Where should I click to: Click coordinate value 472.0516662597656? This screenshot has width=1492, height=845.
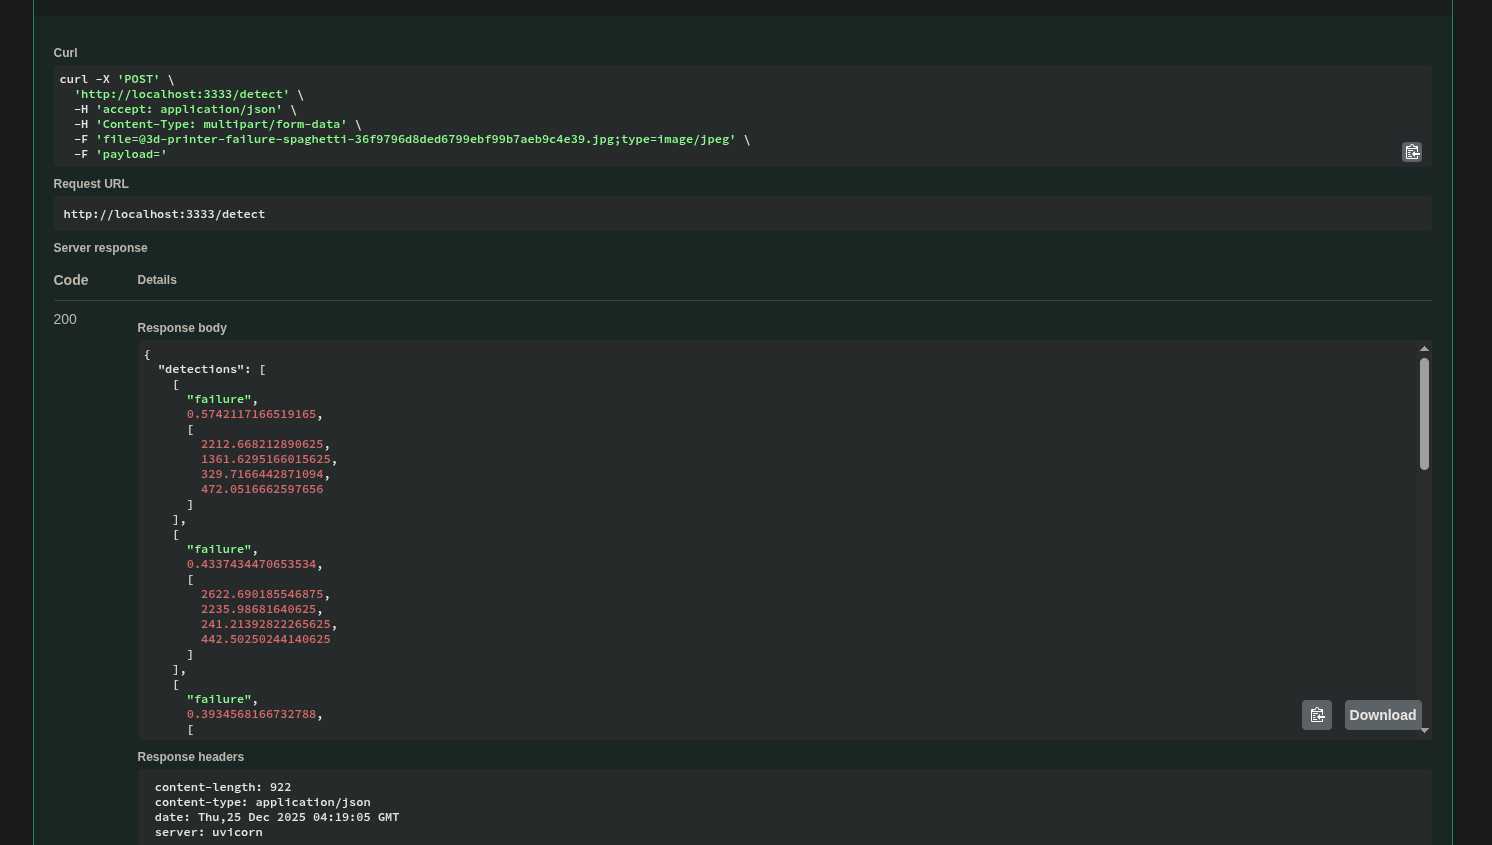tap(262, 489)
